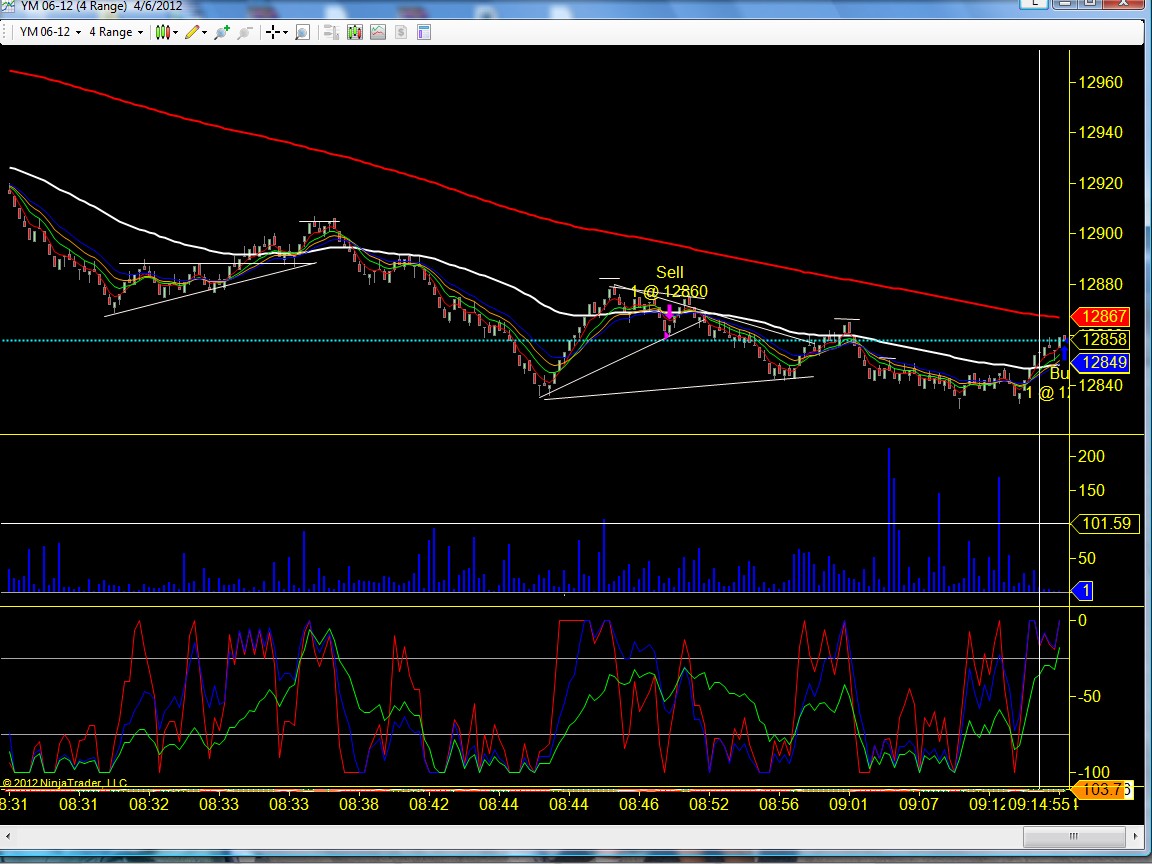Click the 09:07 time axis label

918,804
